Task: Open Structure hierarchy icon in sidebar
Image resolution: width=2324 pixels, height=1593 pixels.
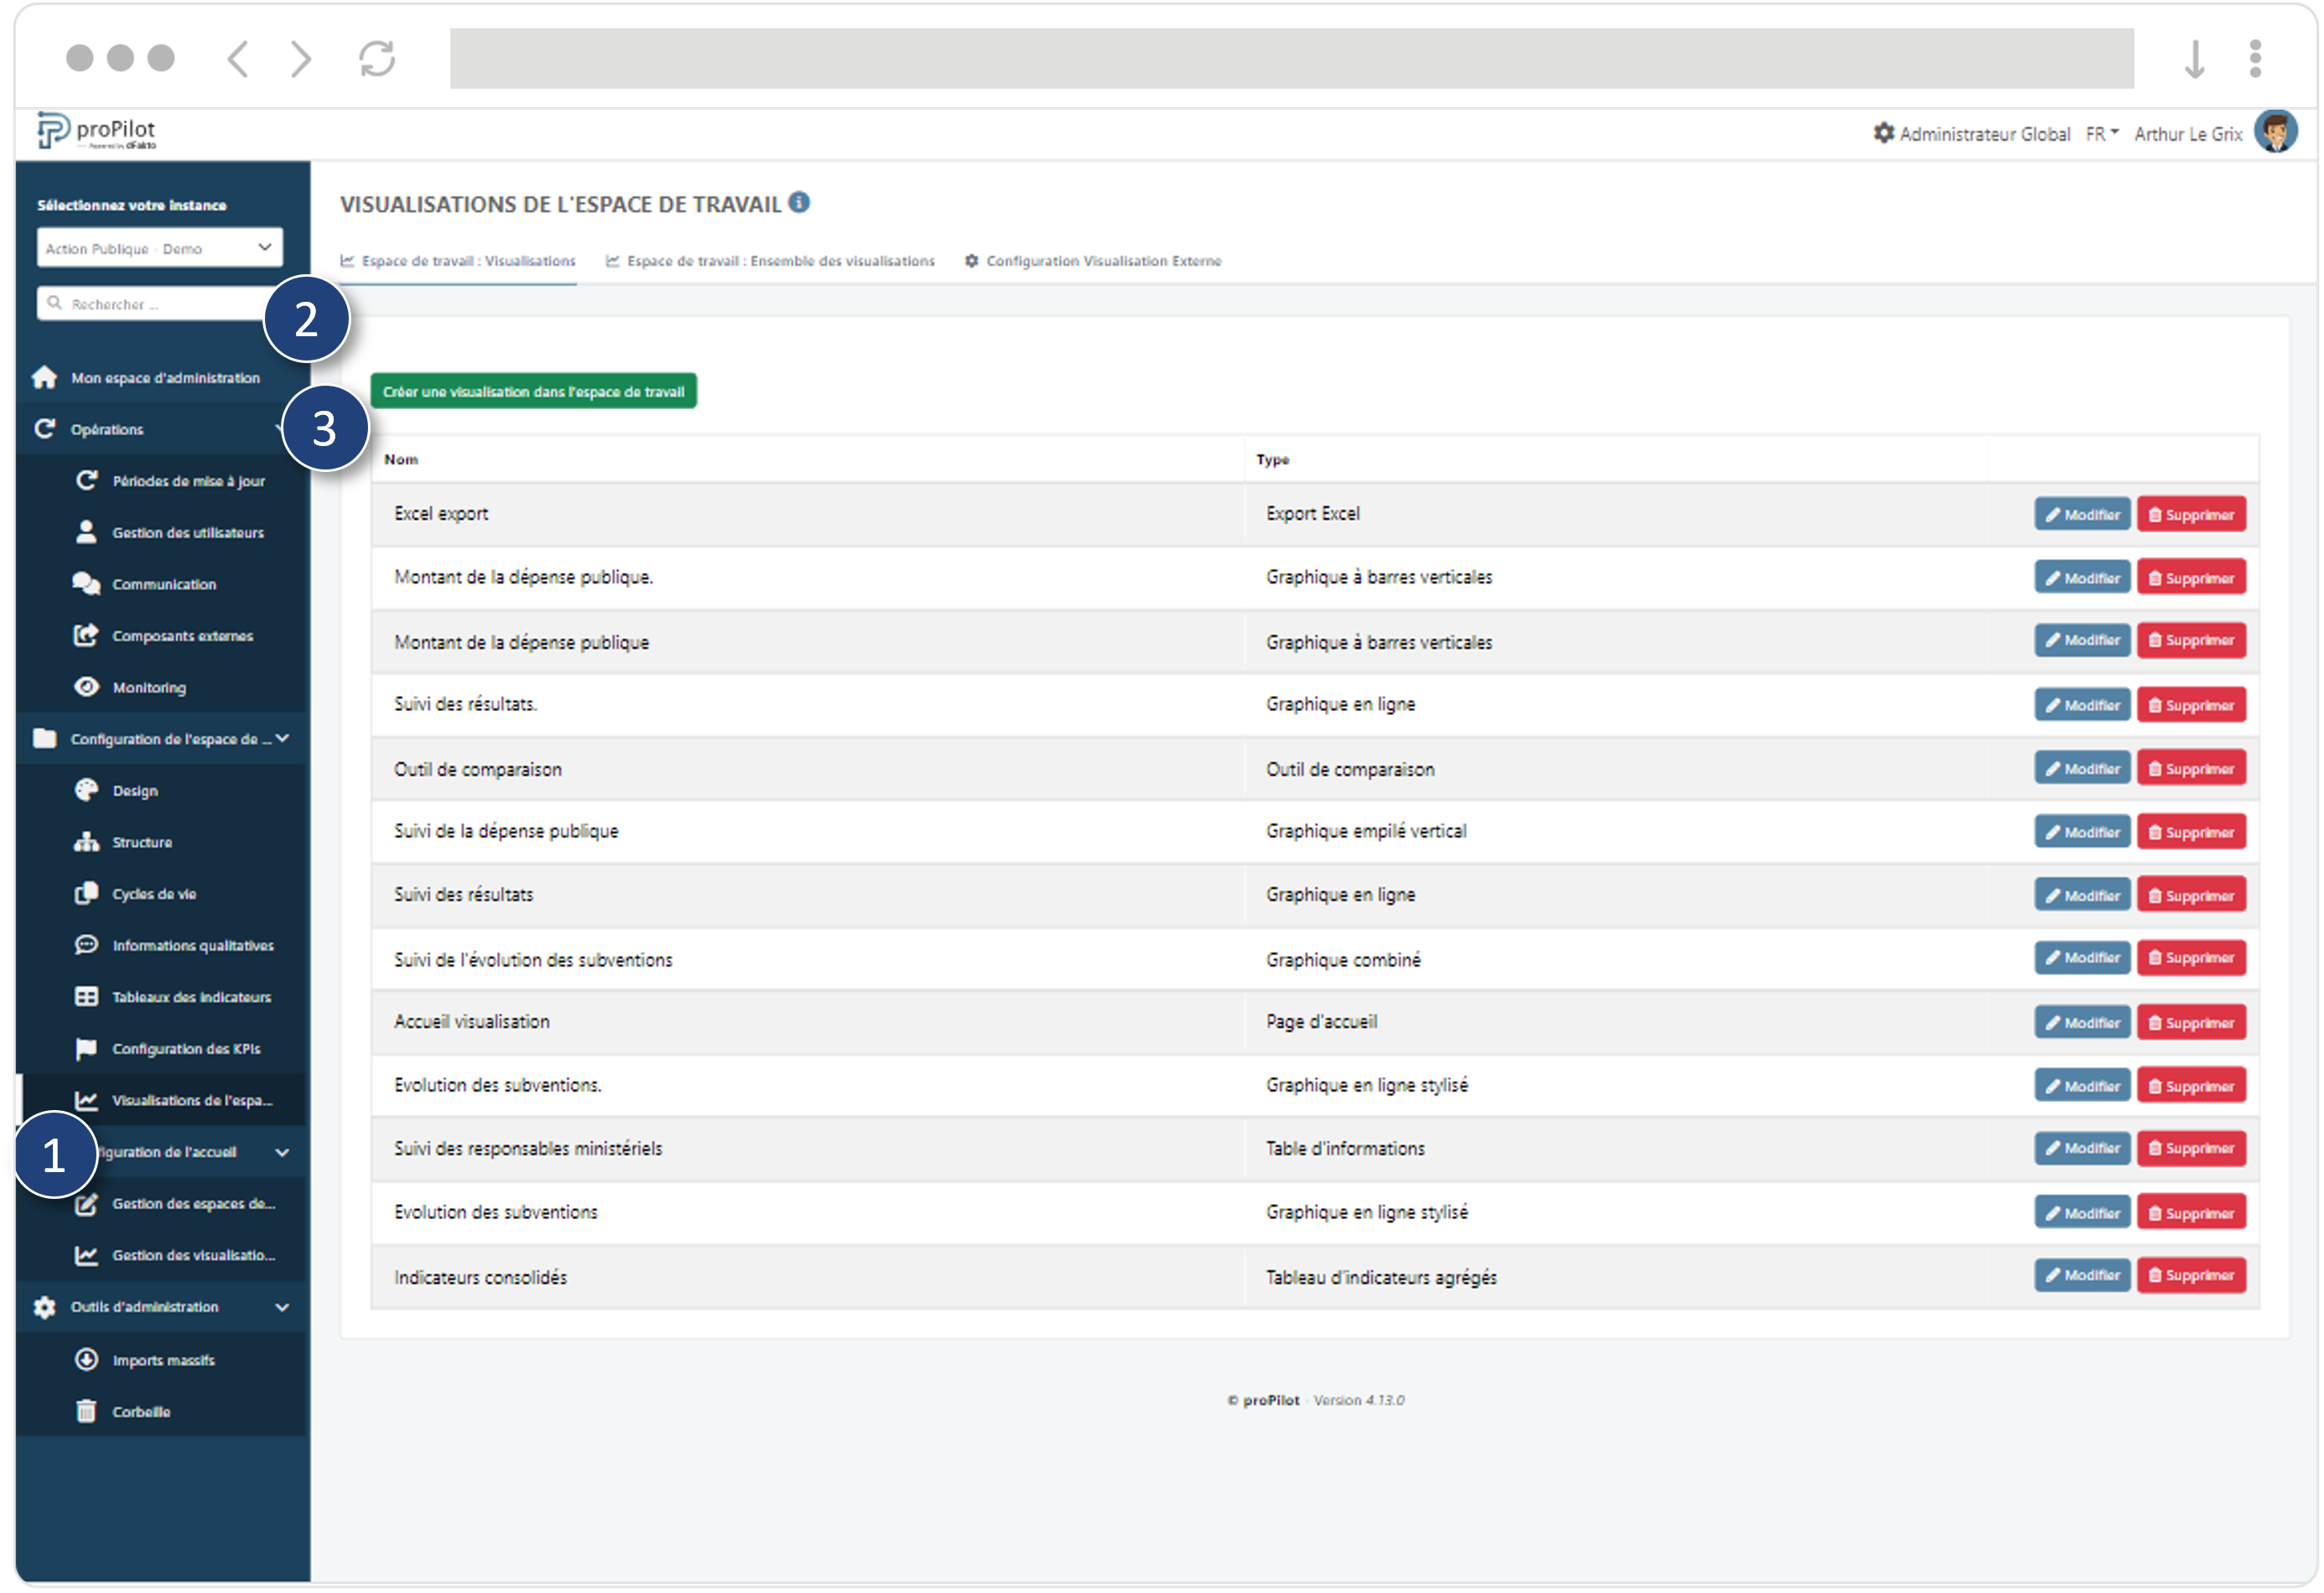Action: click(x=87, y=842)
